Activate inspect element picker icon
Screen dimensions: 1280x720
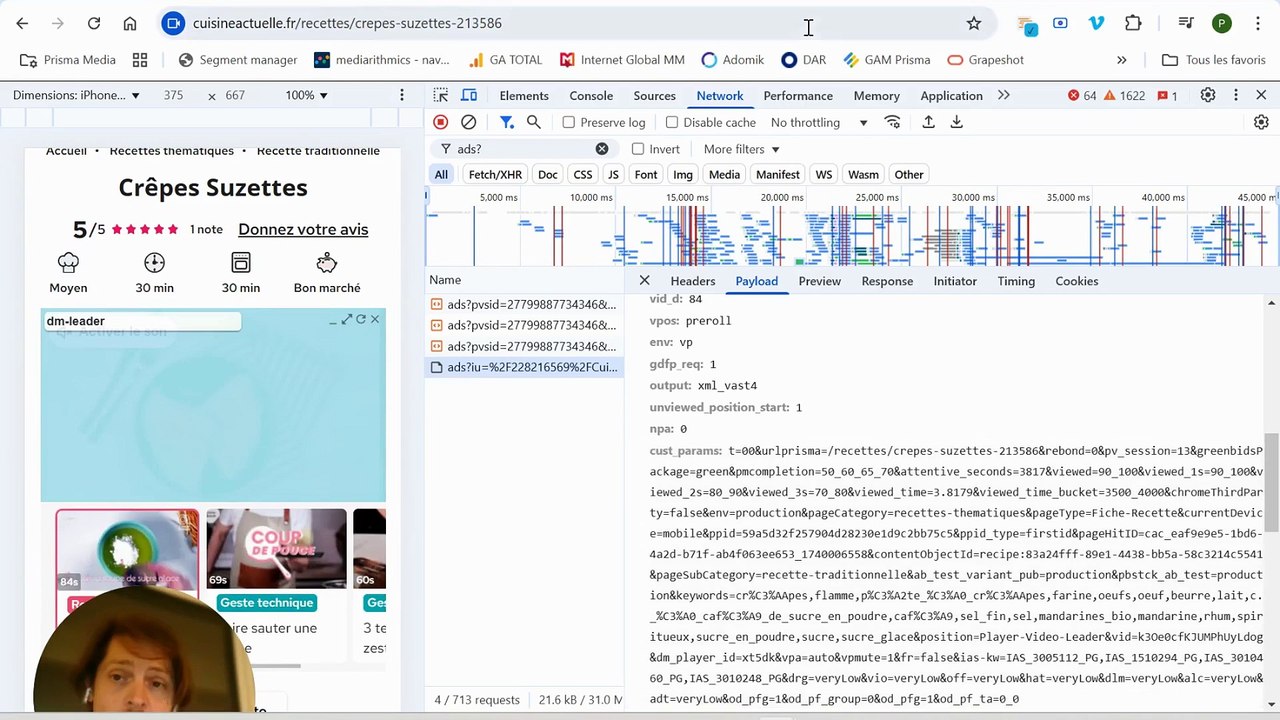[x=441, y=95]
